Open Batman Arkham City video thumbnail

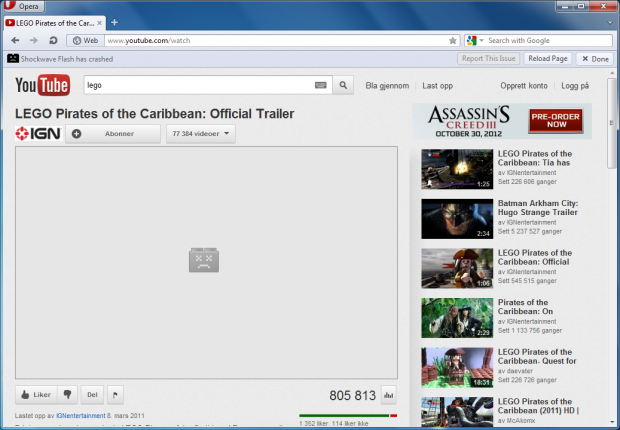pos(456,218)
